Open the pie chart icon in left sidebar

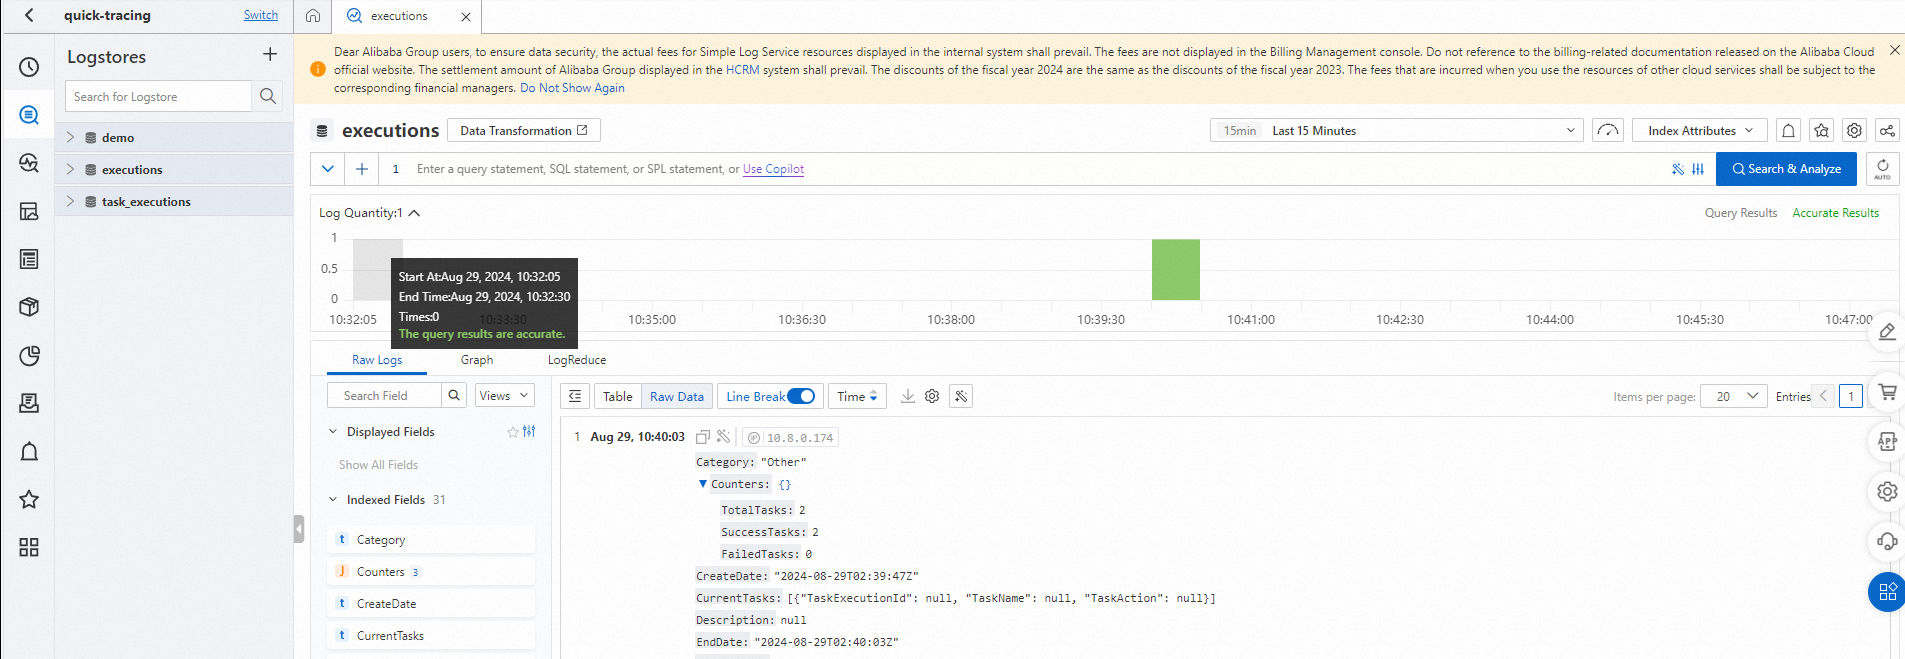[29, 355]
